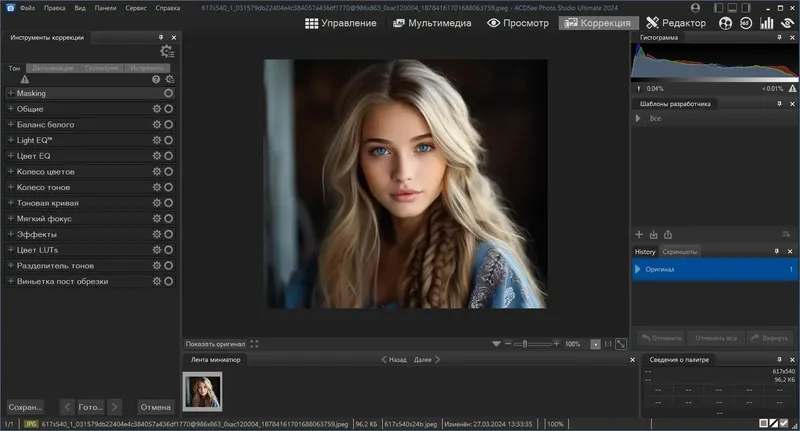Toggle the Мягкий фокус group circle
800x431 pixels.
coord(168,218)
